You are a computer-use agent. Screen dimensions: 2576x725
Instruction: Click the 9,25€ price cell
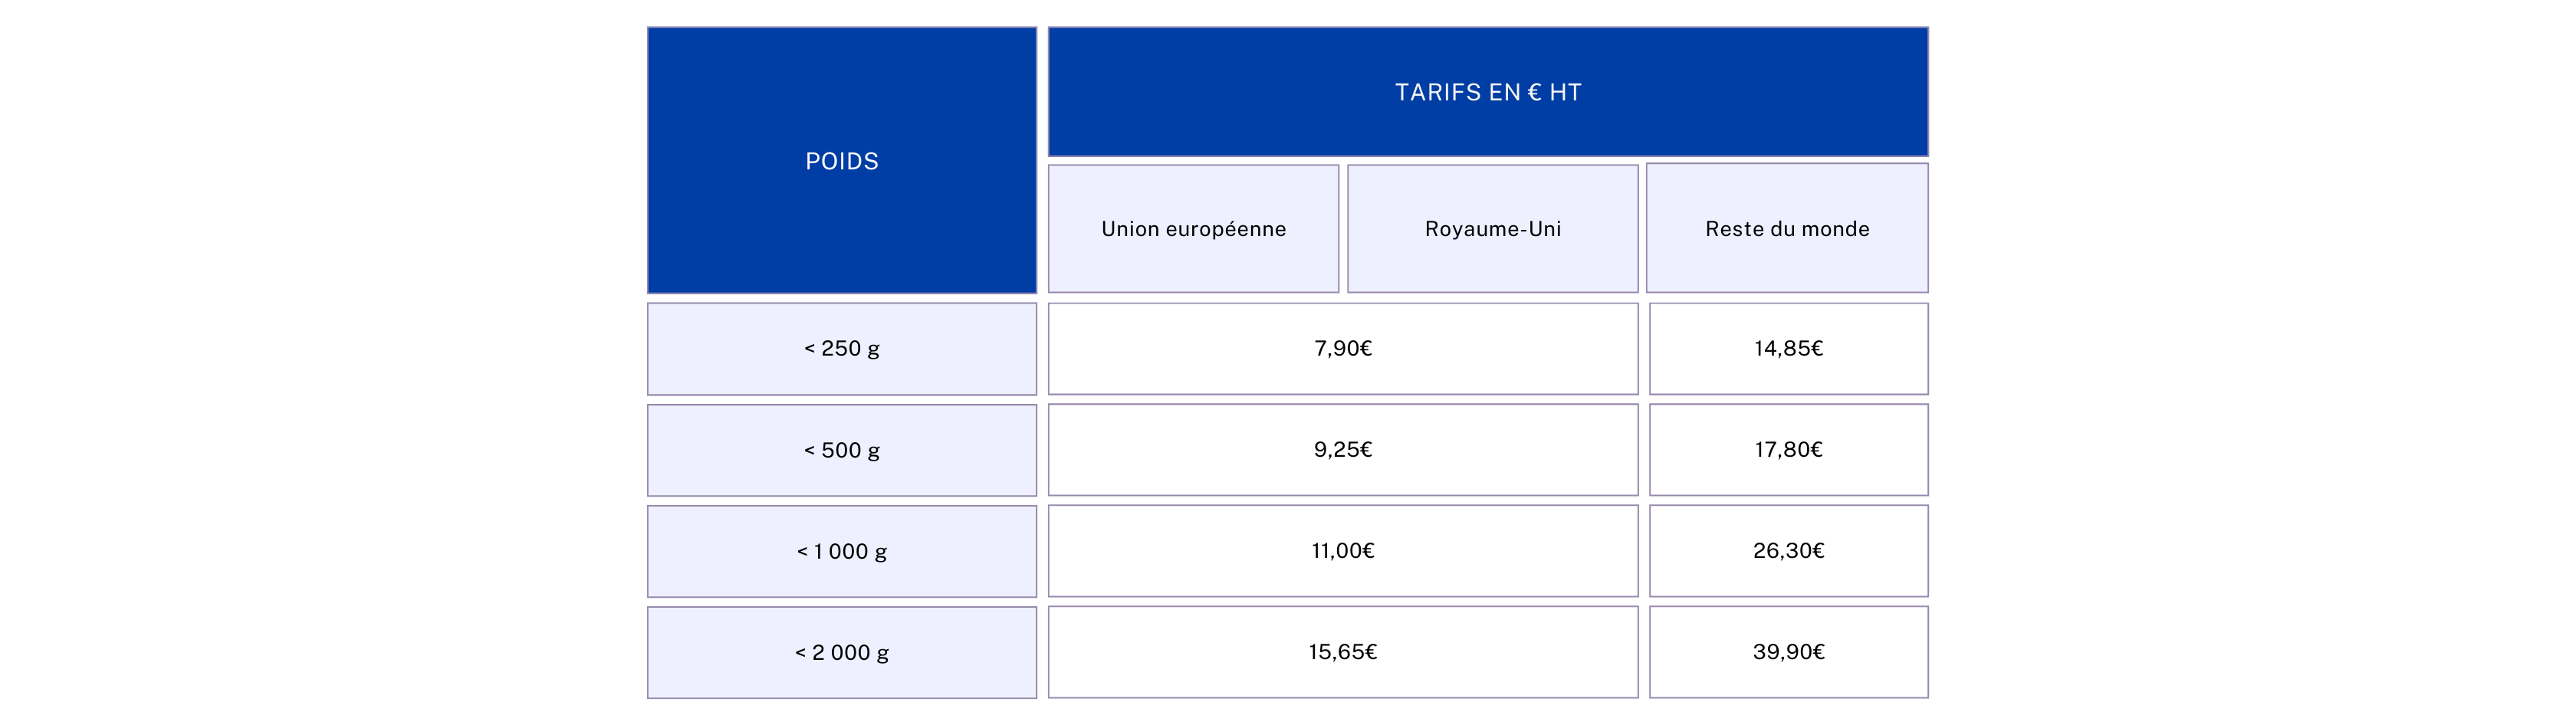[1343, 450]
